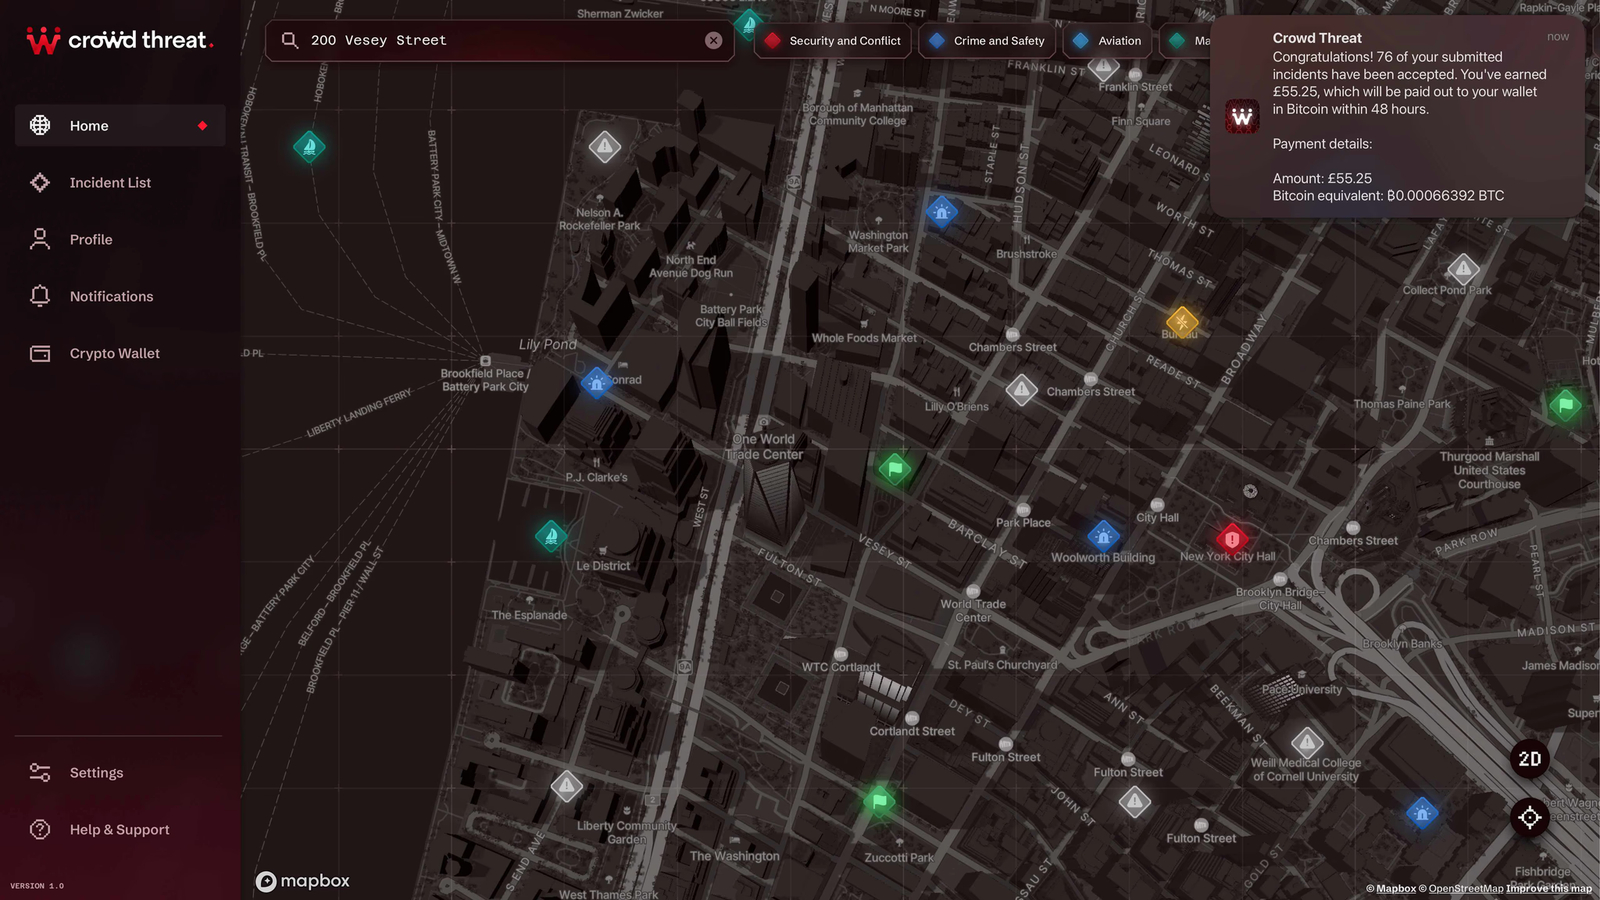Select the teal boat marker near Le District
Viewport: 1600px width, 900px height.
point(551,536)
